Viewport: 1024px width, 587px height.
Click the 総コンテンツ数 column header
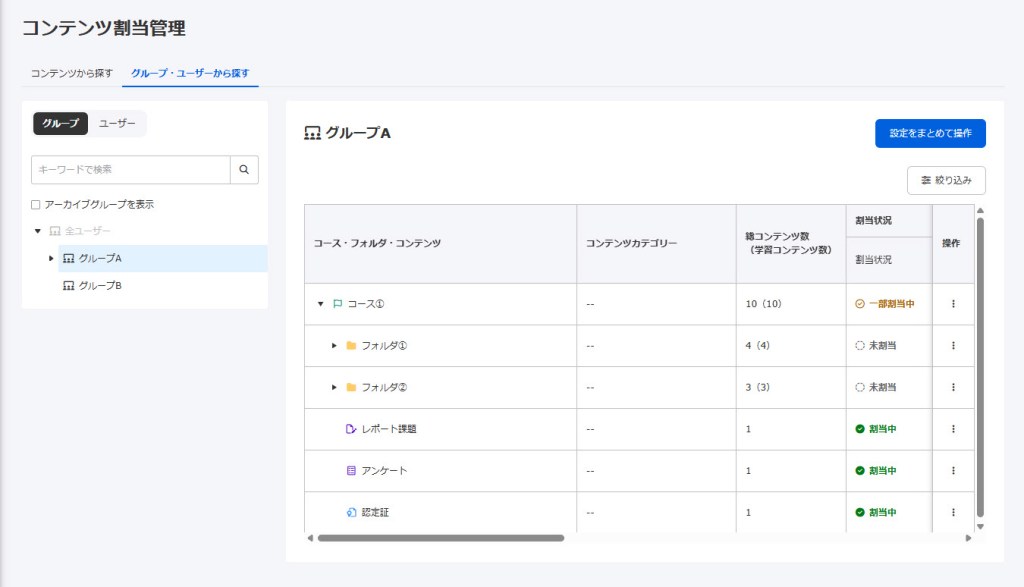791,244
